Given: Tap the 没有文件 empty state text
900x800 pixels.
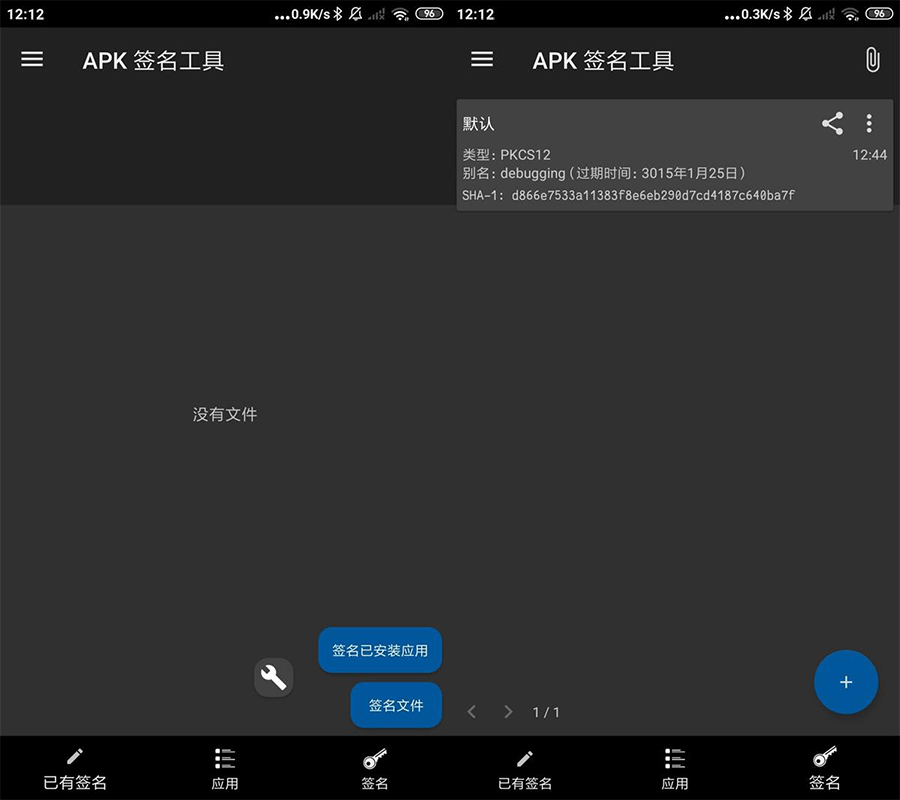Looking at the screenshot, I should click(224, 414).
